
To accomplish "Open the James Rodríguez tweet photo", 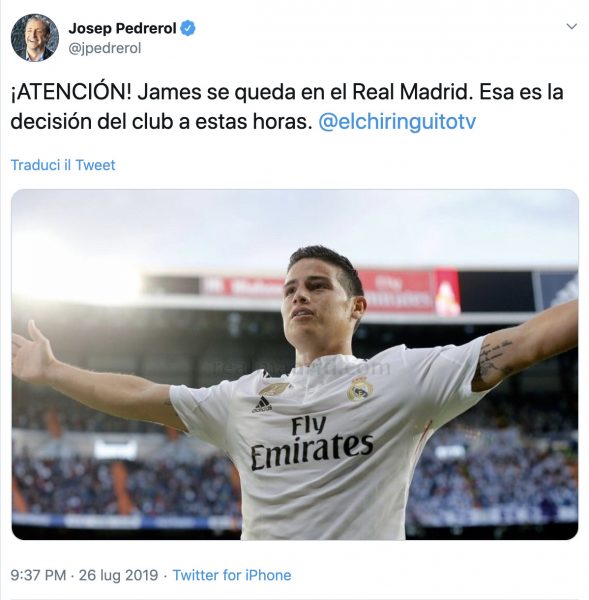I will [295, 364].
